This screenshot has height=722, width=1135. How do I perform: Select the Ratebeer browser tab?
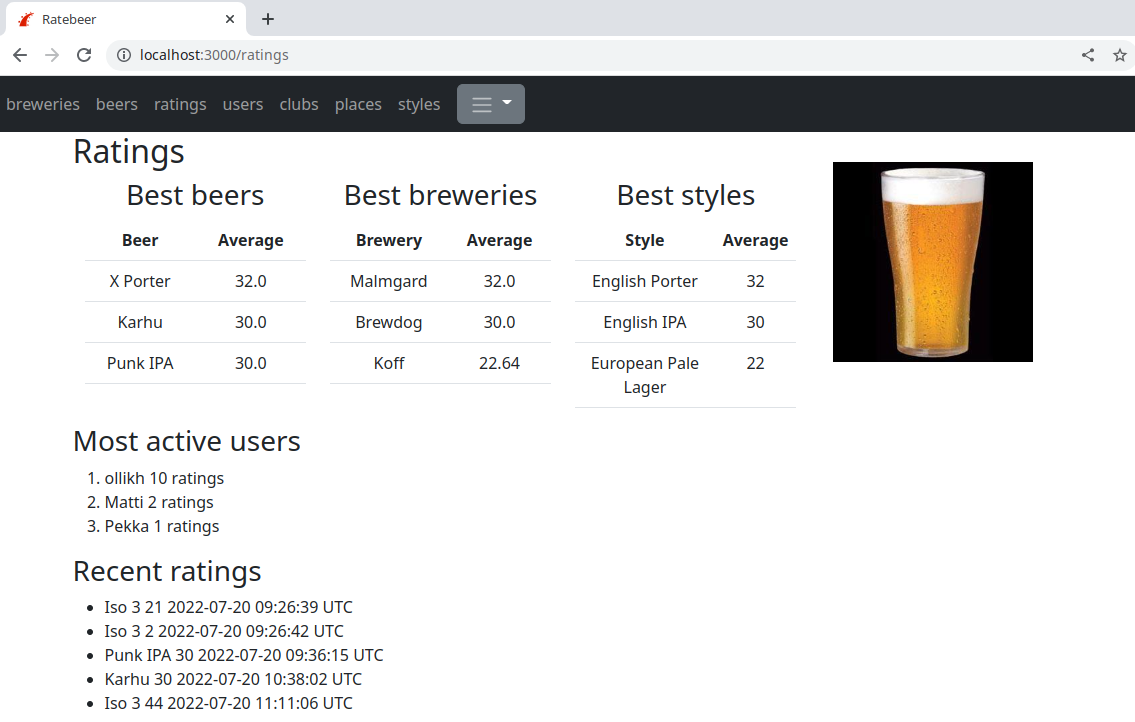(126, 20)
